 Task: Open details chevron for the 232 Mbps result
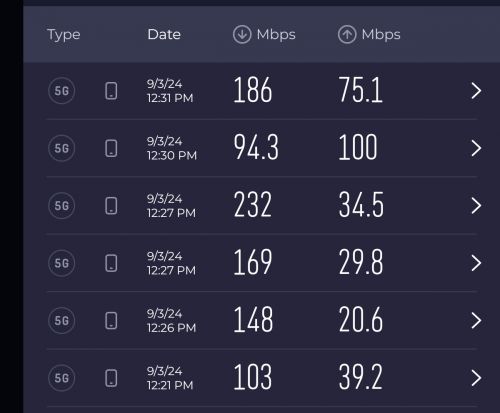tap(476, 205)
